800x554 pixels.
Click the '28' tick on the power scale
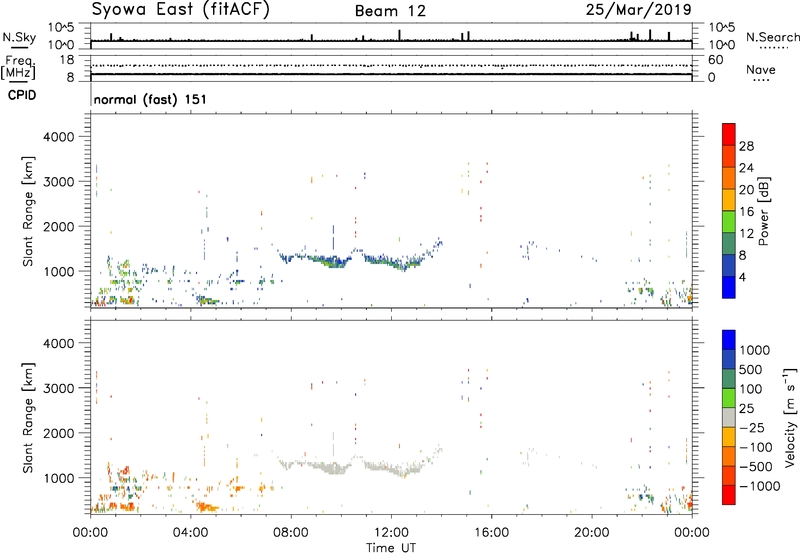(x=746, y=146)
